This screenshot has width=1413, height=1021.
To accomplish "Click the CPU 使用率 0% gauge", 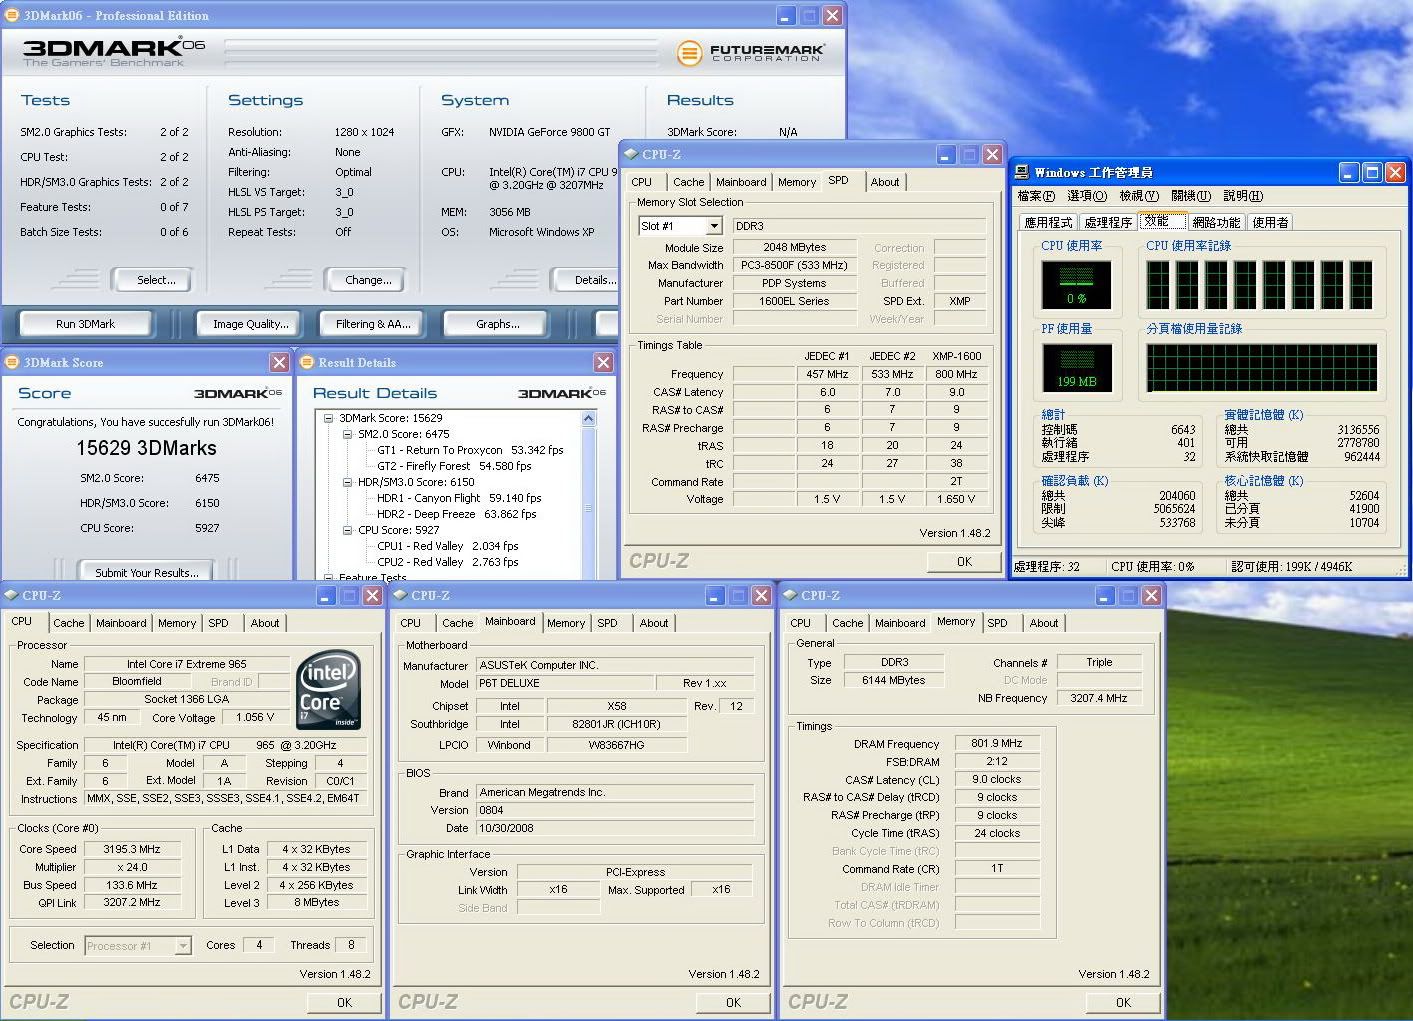I will click(x=1076, y=285).
